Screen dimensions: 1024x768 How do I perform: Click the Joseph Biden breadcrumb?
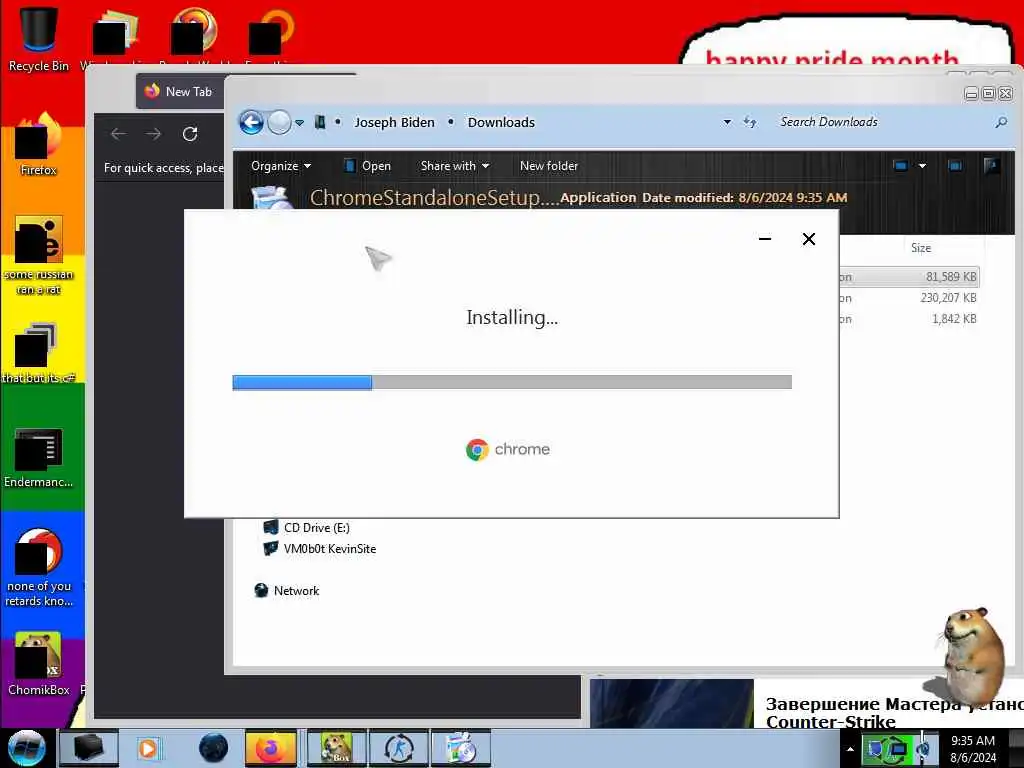(x=394, y=122)
